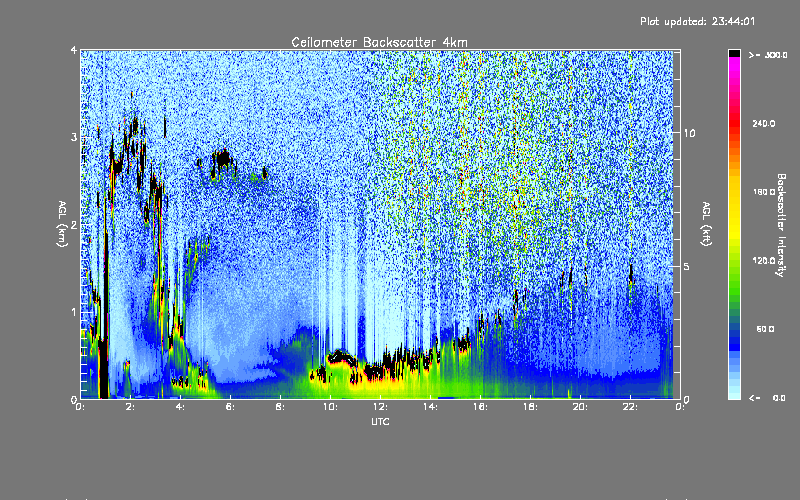Viewport: 800px width, 500px height.
Task: Click the '60.0' colorbar label
Action: tap(765, 329)
